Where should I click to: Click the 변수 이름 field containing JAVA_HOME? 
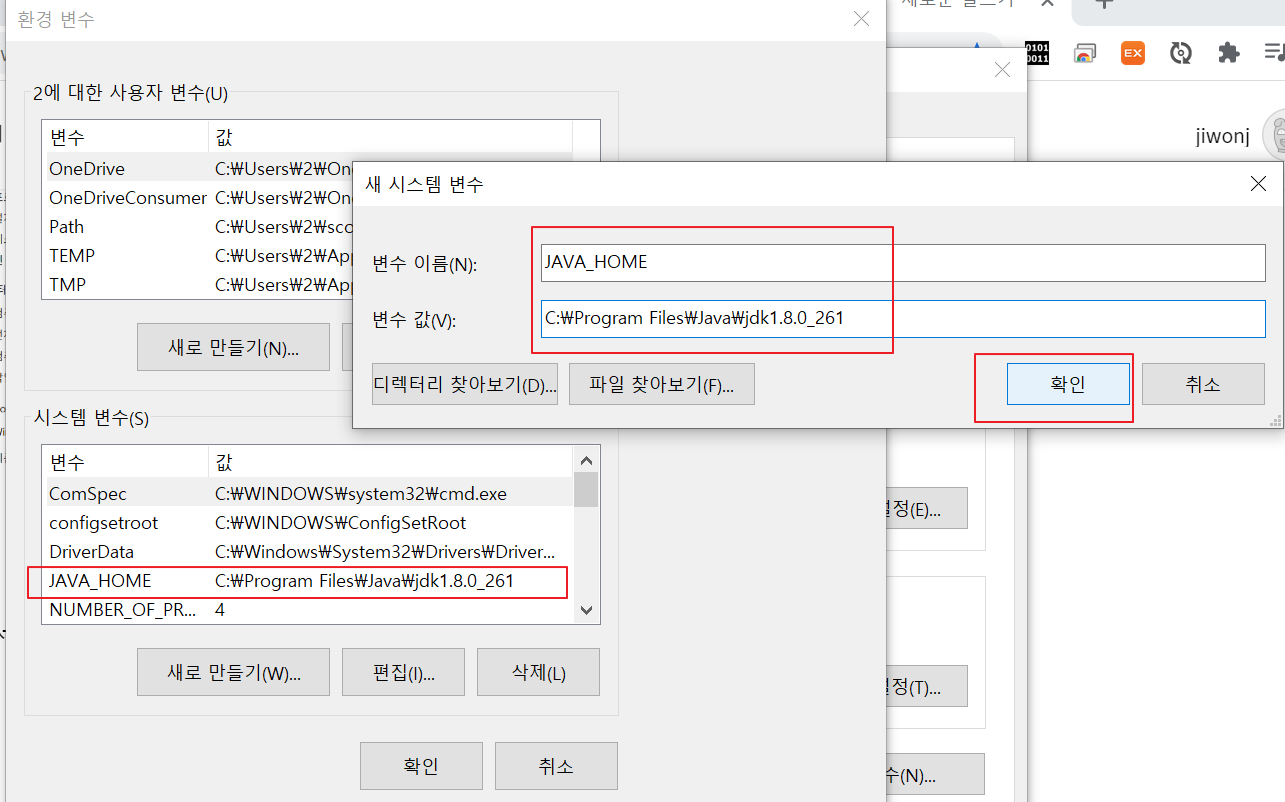tap(903, 263)
